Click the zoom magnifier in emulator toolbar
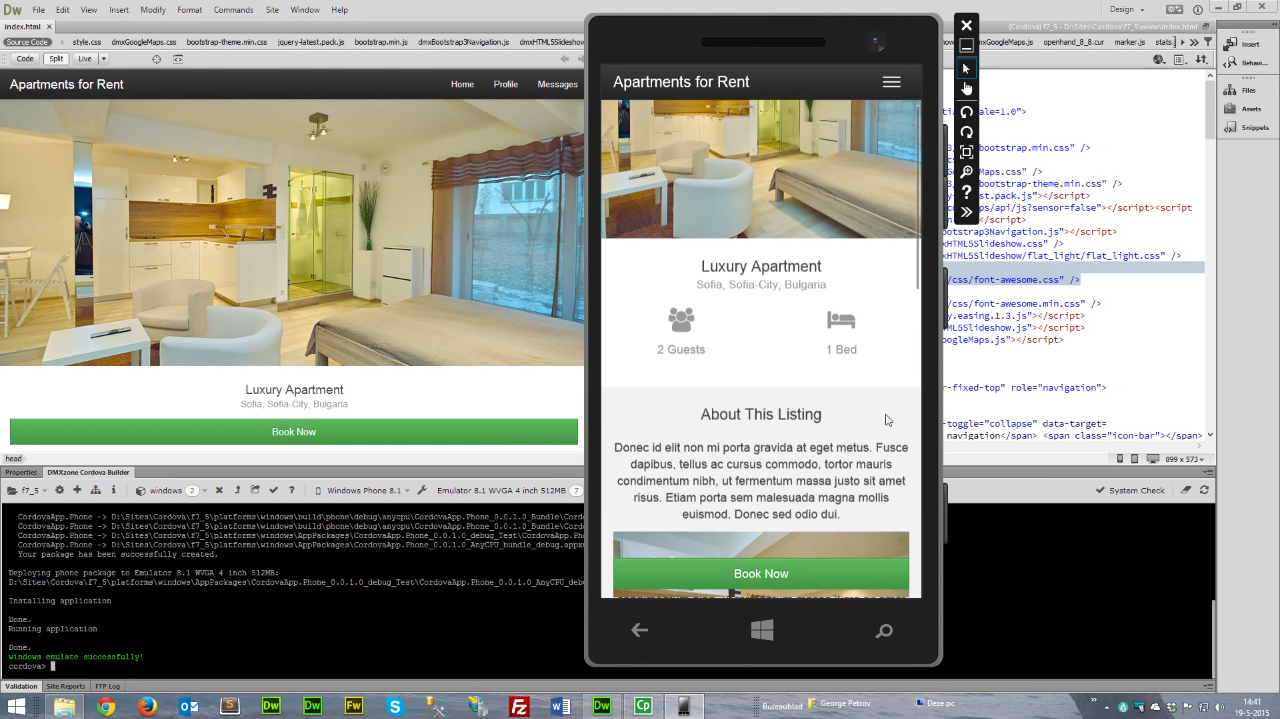Image resolution: width=1280 pixels, height=719 pixels. pos(966,172)
